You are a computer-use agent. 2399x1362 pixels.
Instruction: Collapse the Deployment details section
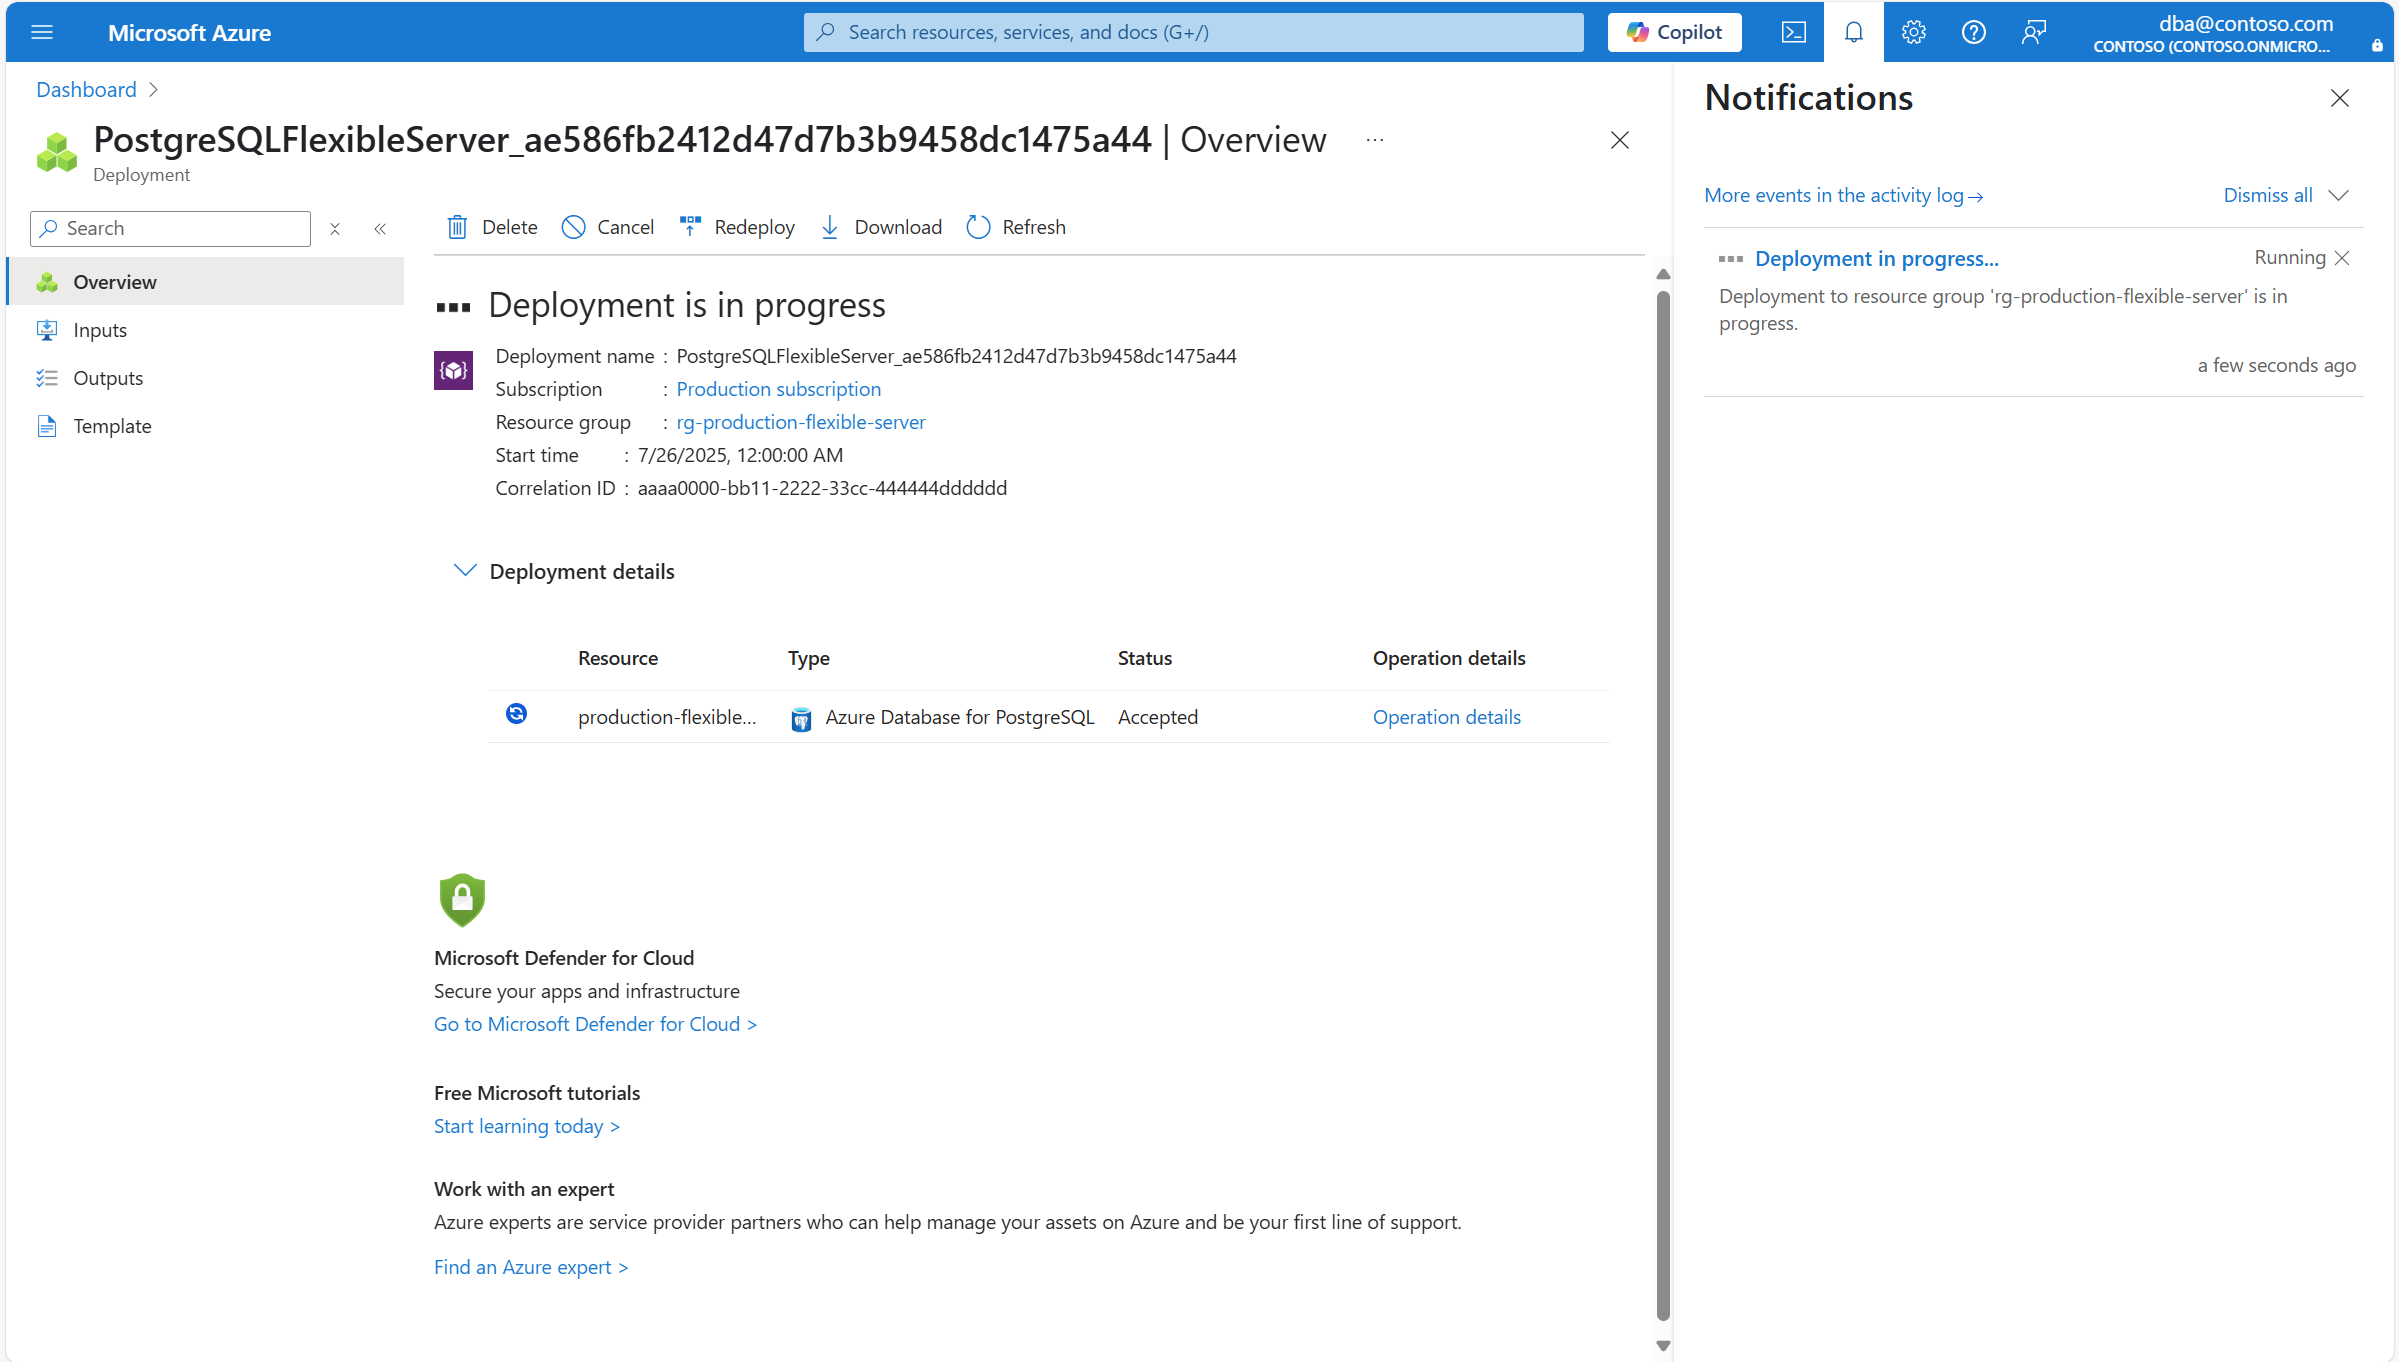[464, 570]
